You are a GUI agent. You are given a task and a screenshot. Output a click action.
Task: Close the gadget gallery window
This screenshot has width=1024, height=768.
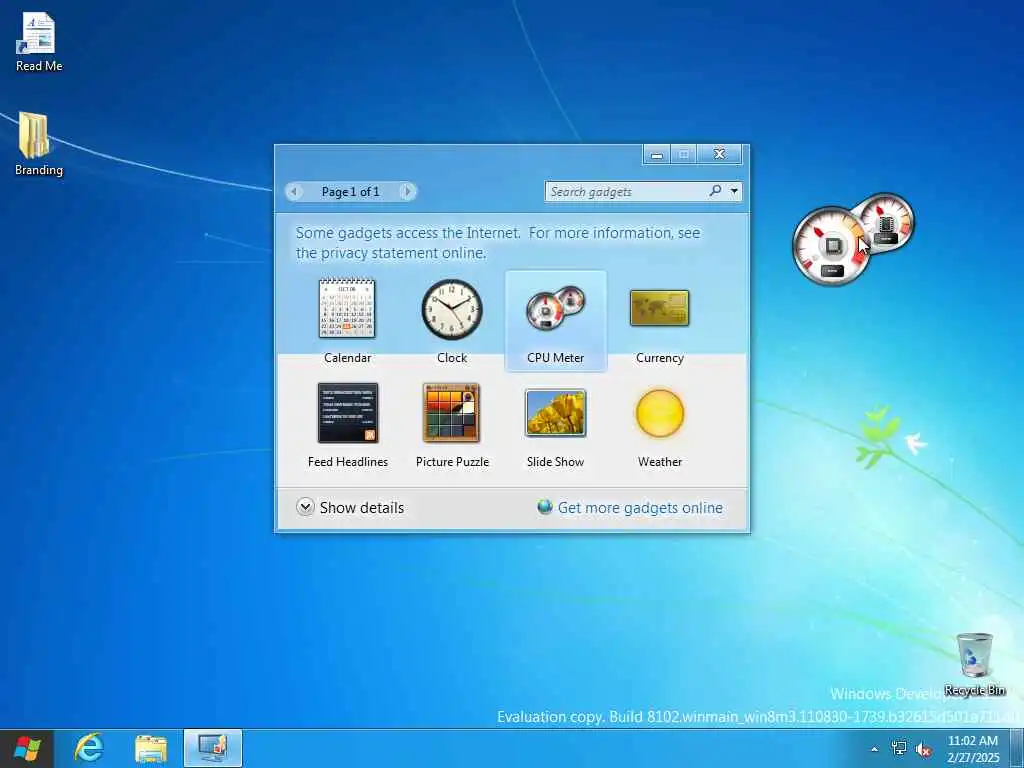[x=719, y=154]
